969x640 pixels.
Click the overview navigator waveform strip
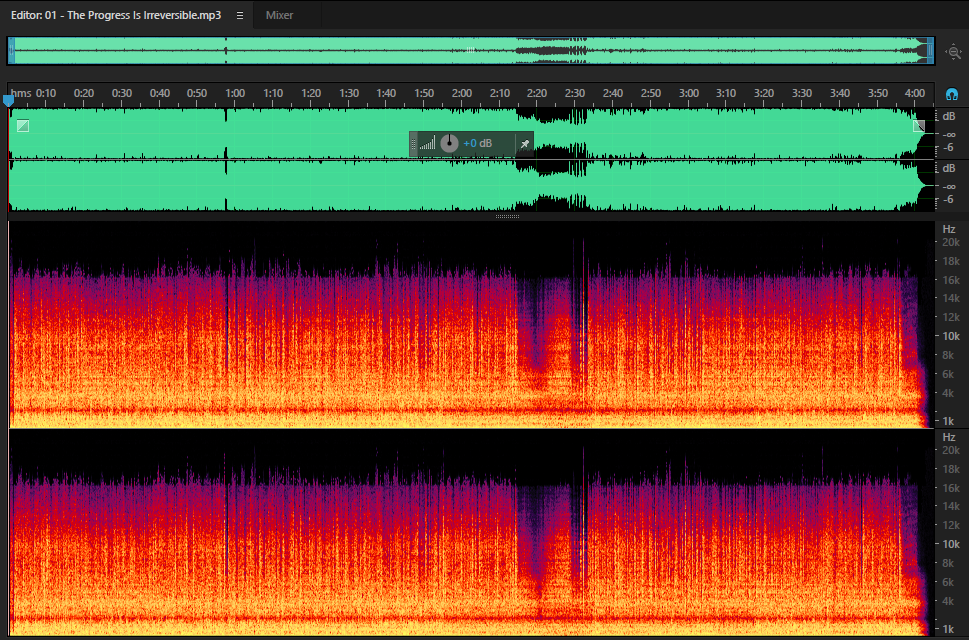(471, 51)
